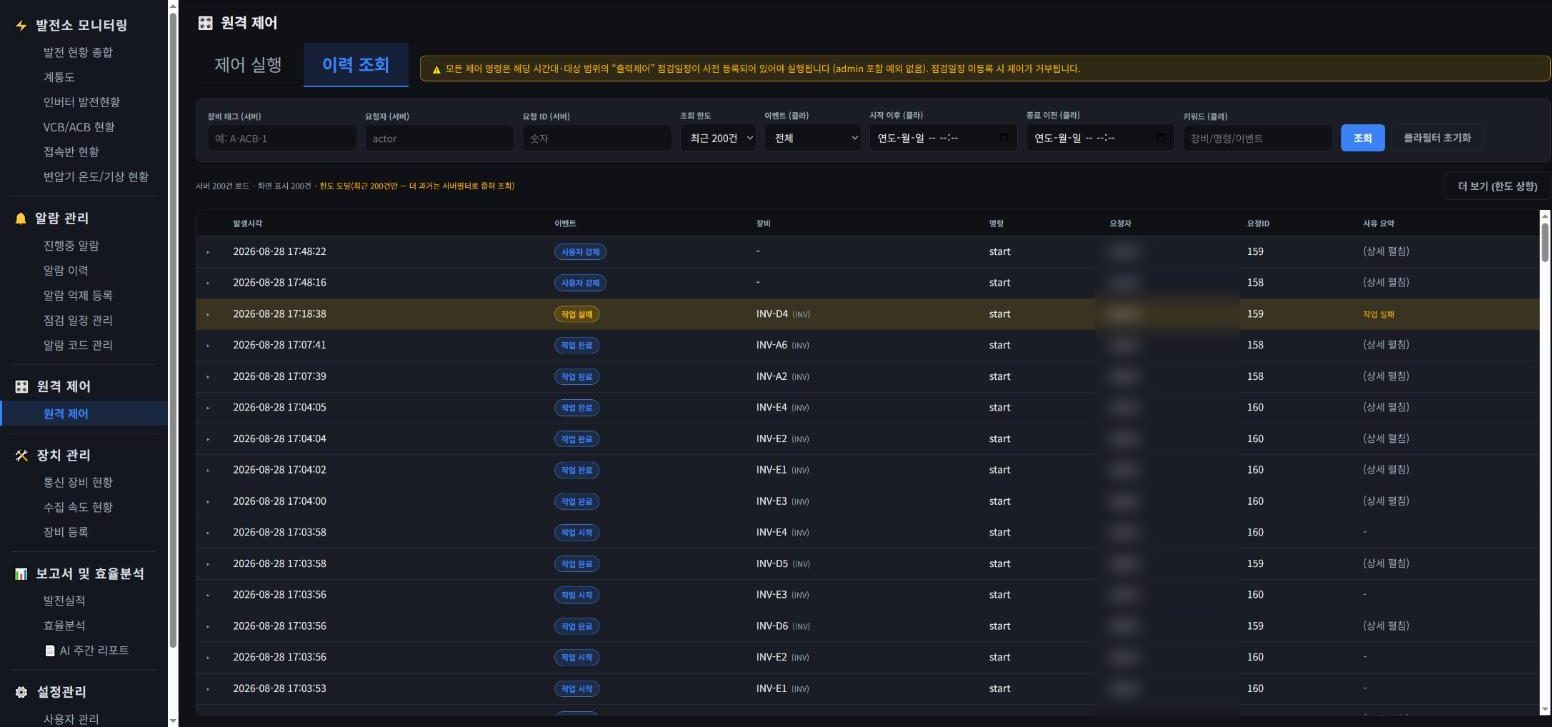Viewport: 1552px width, 727px height.
Task: Click (상세 펼침) in the INV-A2 row
Action: 1386,376
